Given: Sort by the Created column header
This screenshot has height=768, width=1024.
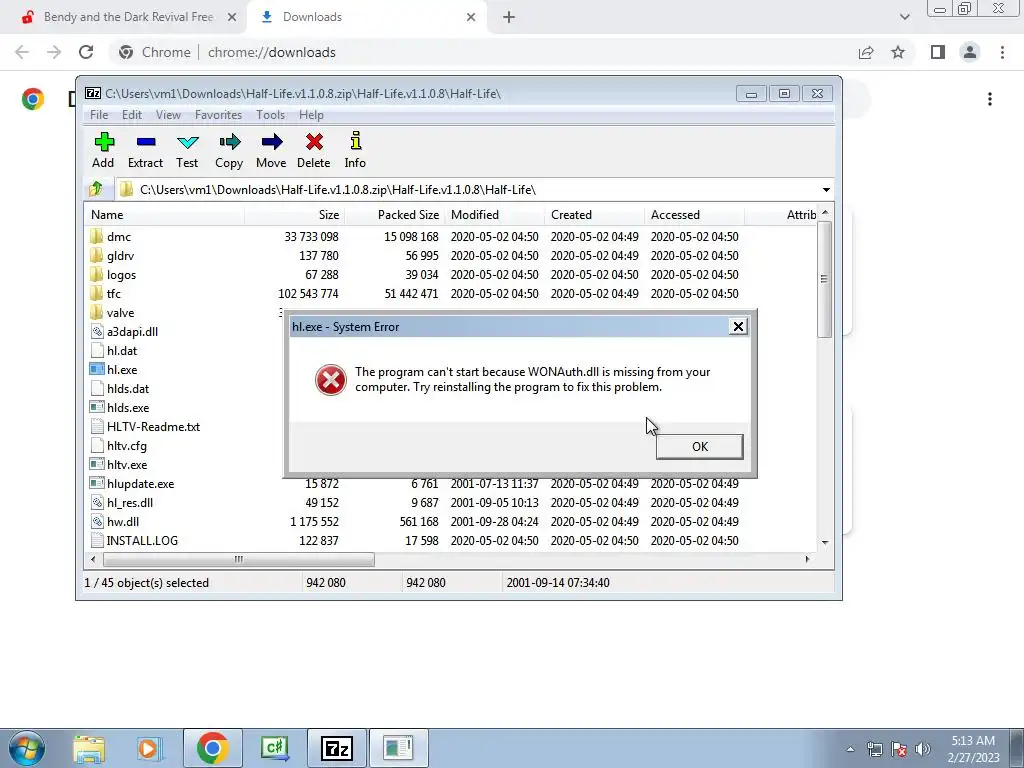Looking at the screenshot, I should (594, 215).
